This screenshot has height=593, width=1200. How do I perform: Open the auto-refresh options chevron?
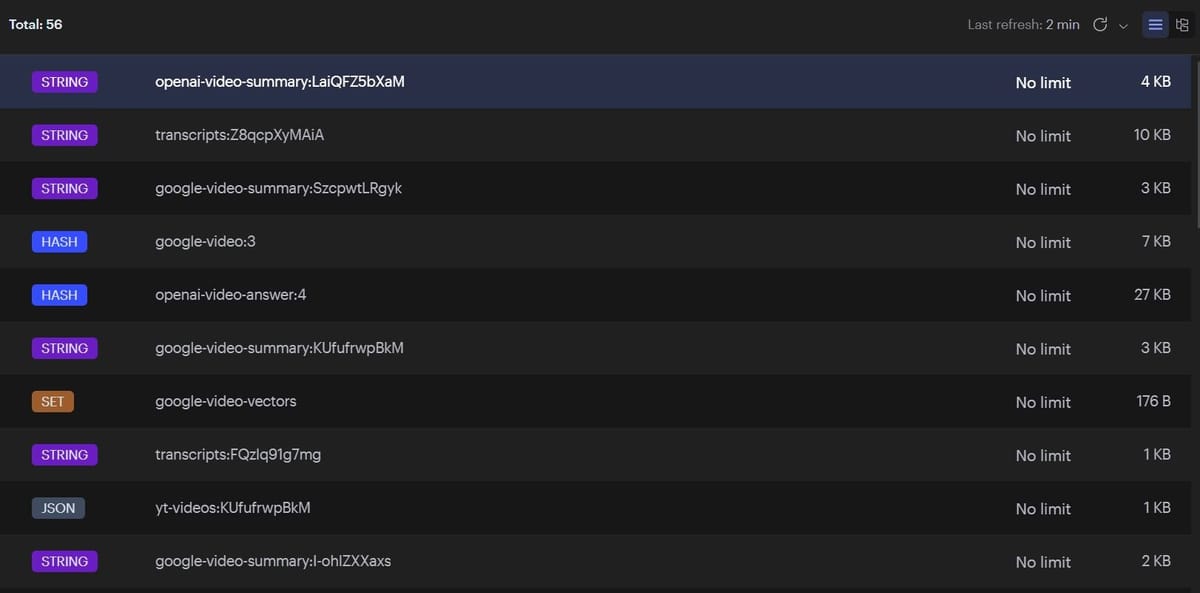tap(1123, 26)
